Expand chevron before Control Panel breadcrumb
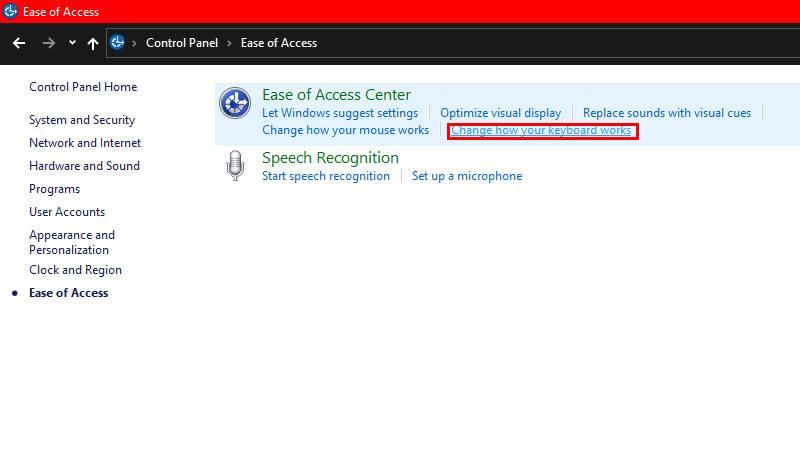Viewport: 800px width, 450px height. pyautogui.click(x=134, y=43)
